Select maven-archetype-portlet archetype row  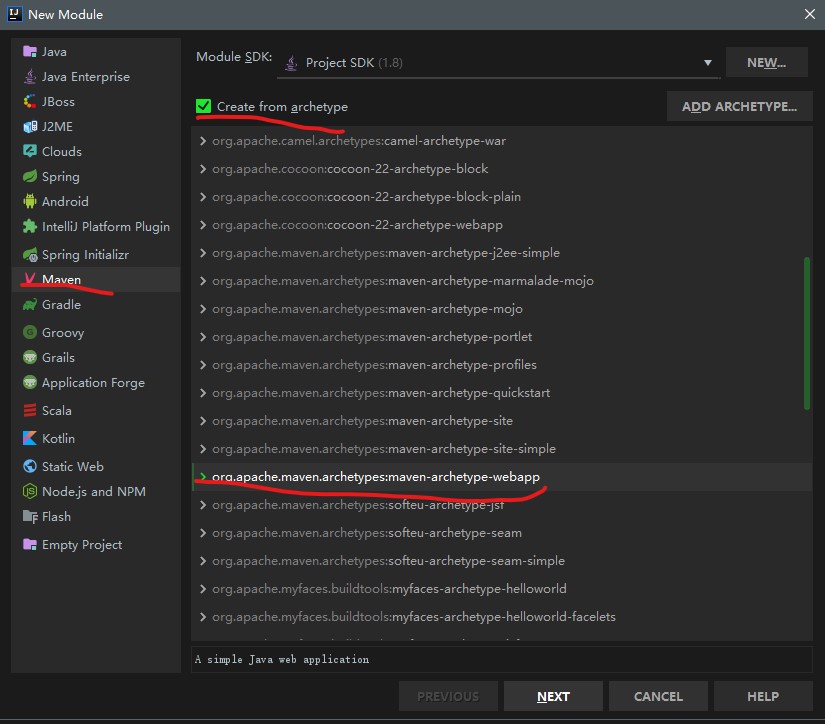pyautogui.click(x=501, y=337)
